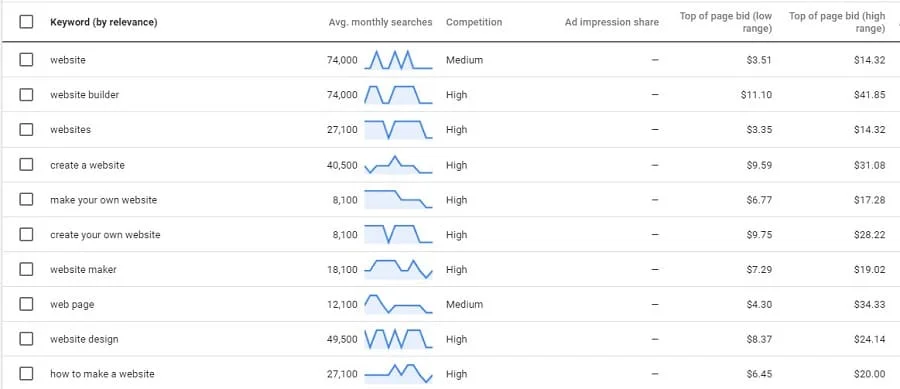
Task: View the "web page" searches sparkline
Action: click(398, 304)
